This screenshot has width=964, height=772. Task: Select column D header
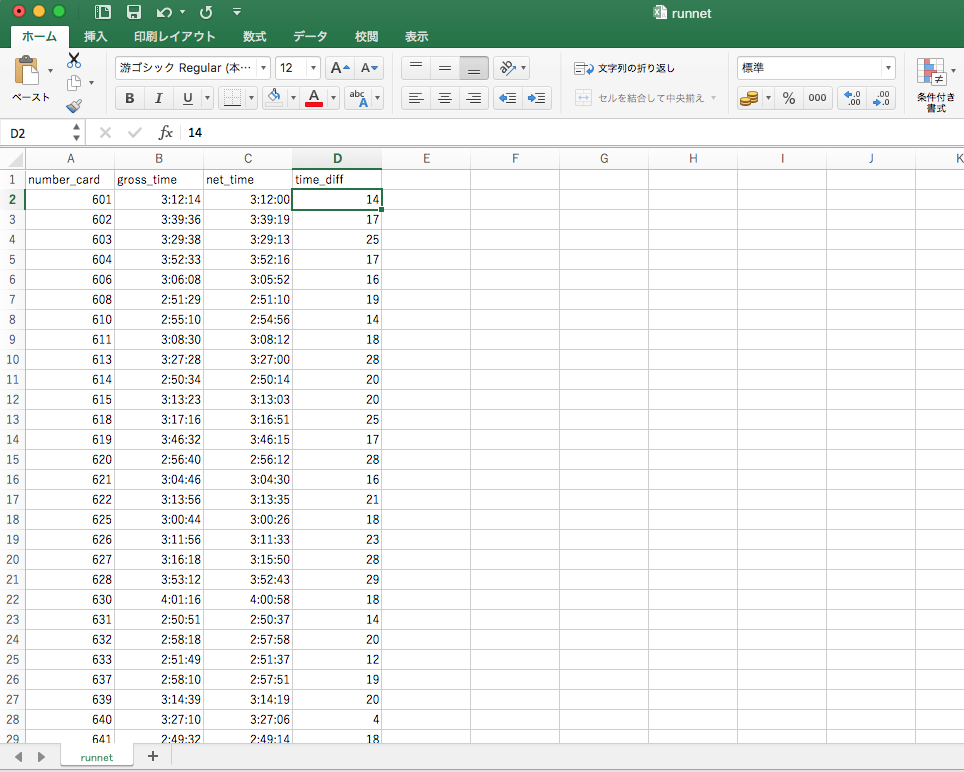click(337, 159)
